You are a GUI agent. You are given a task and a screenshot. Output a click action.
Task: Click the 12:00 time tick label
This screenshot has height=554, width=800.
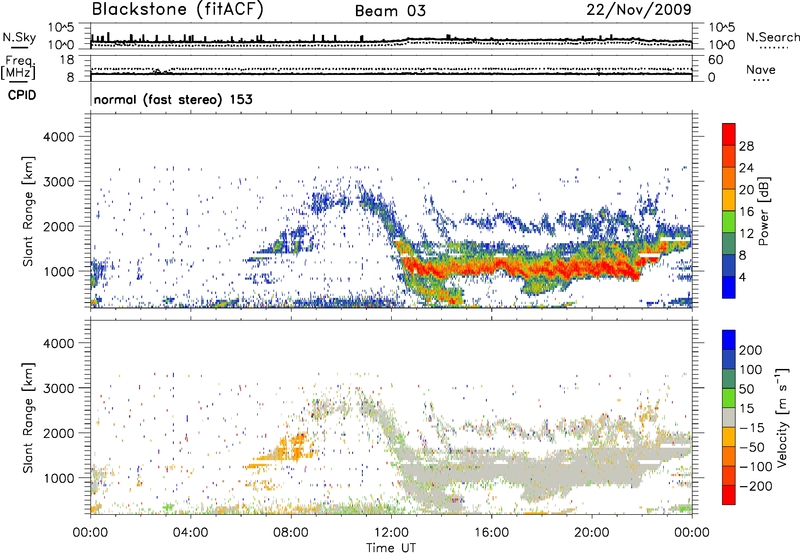391,533
